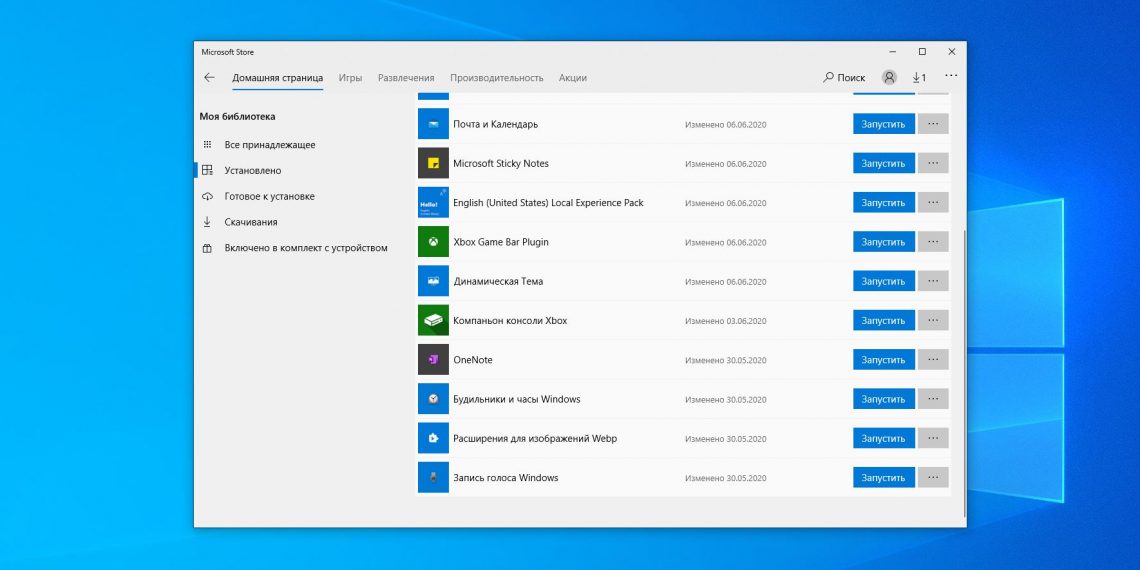Open Поиск search in the header

click(844, 78)
